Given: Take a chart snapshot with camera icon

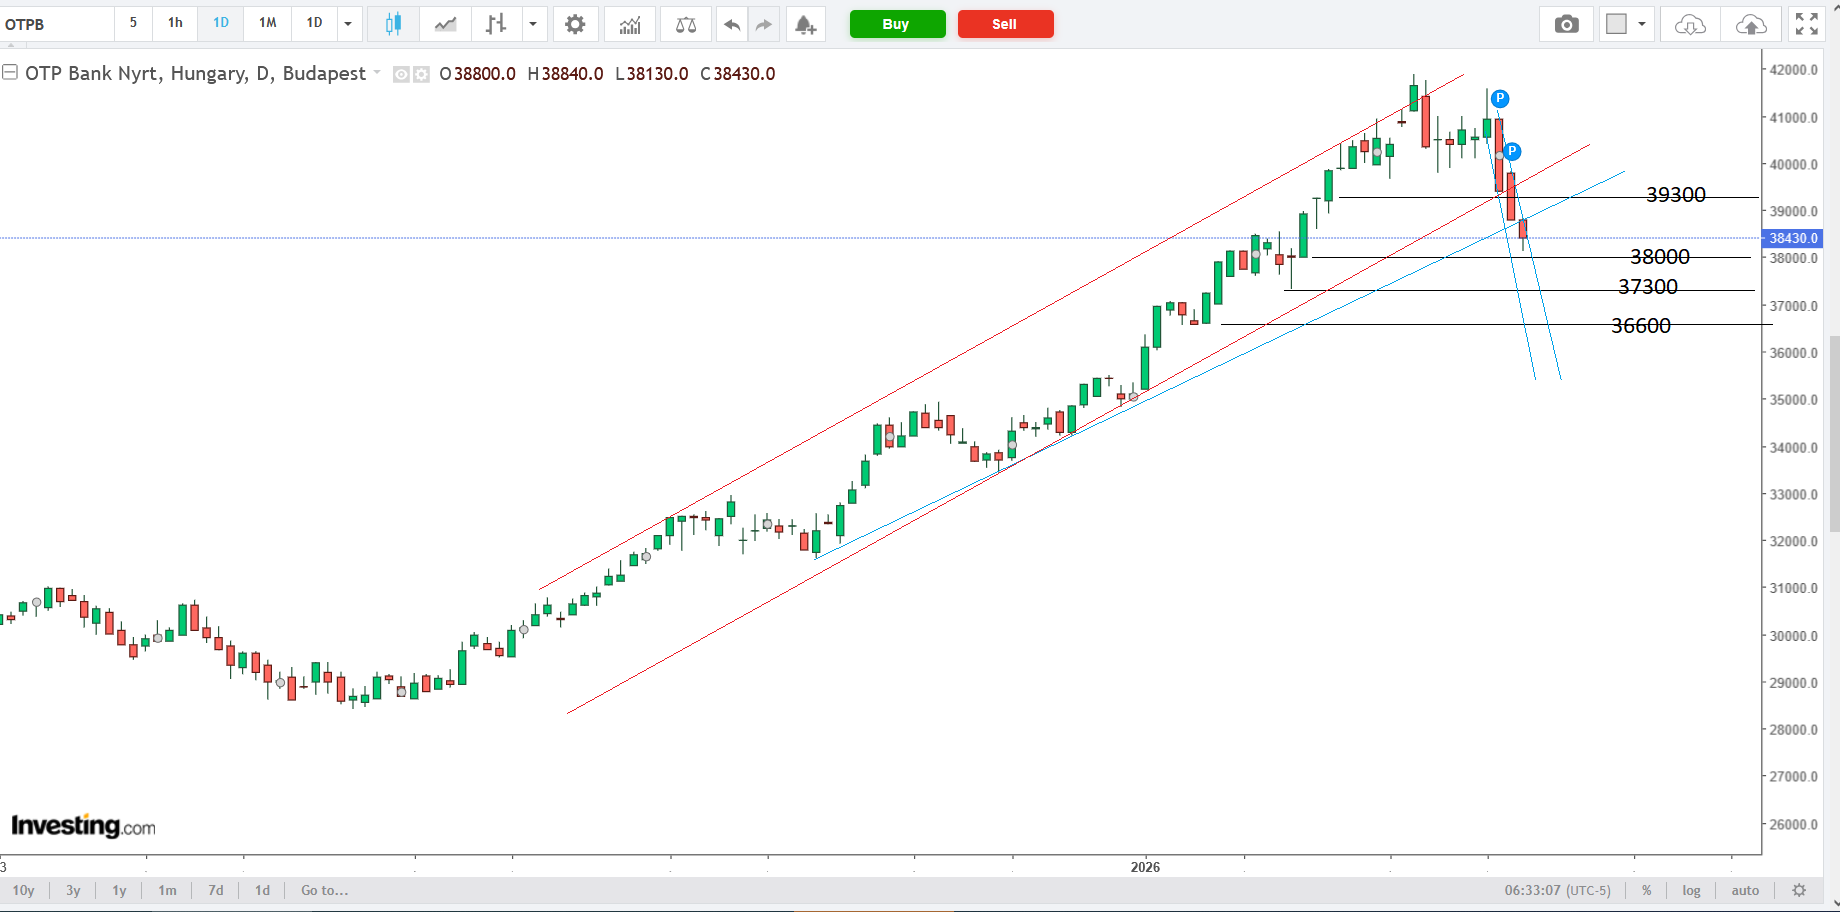Looking at the screenshot, I should pyautogui.click(x=1566, y=24).
